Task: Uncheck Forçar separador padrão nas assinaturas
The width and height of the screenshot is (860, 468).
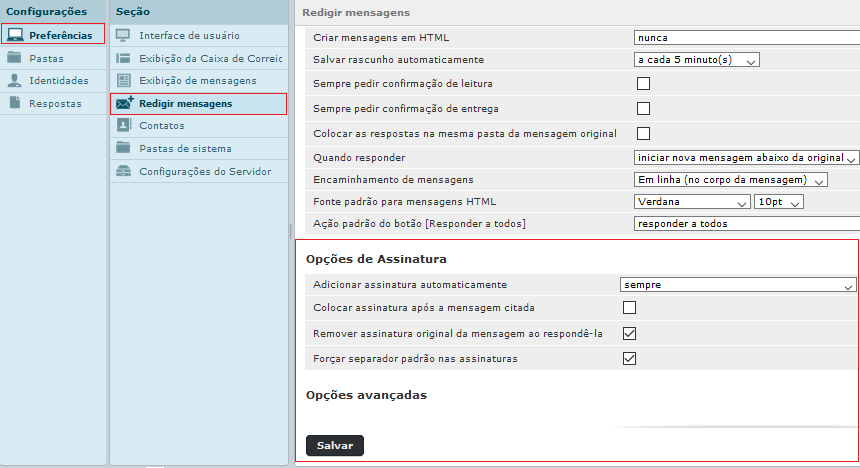Action: 629,358
